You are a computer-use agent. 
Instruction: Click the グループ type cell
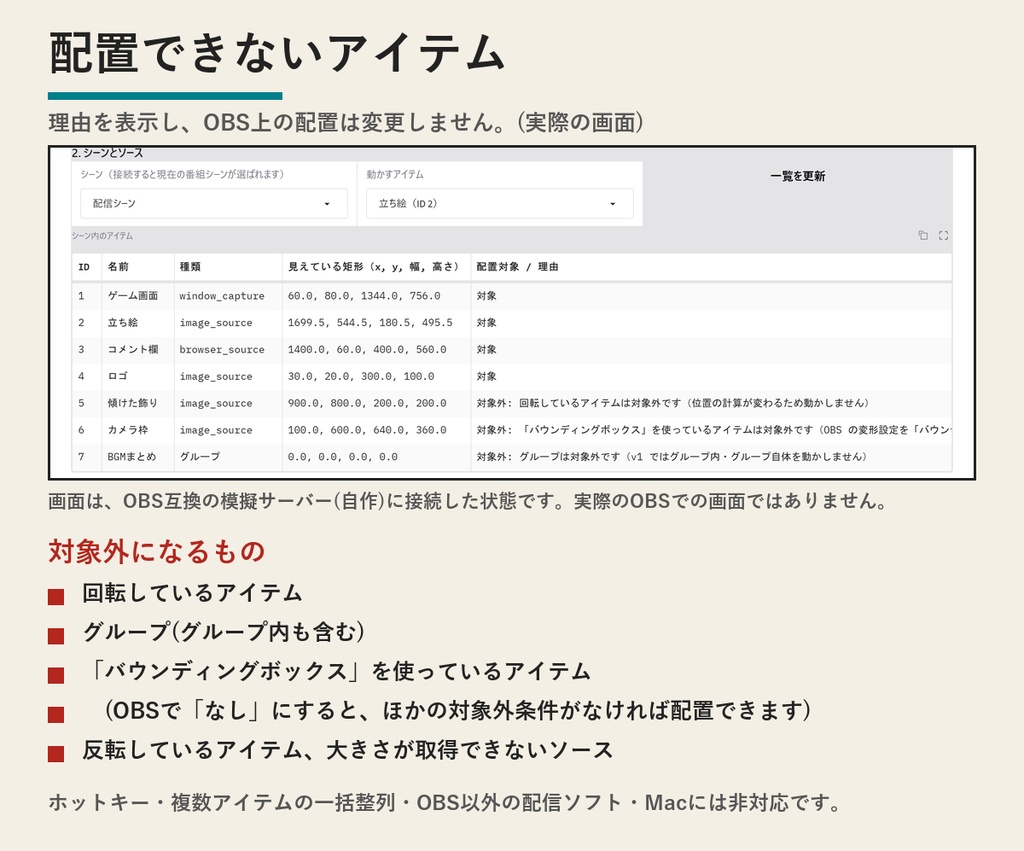228,457
